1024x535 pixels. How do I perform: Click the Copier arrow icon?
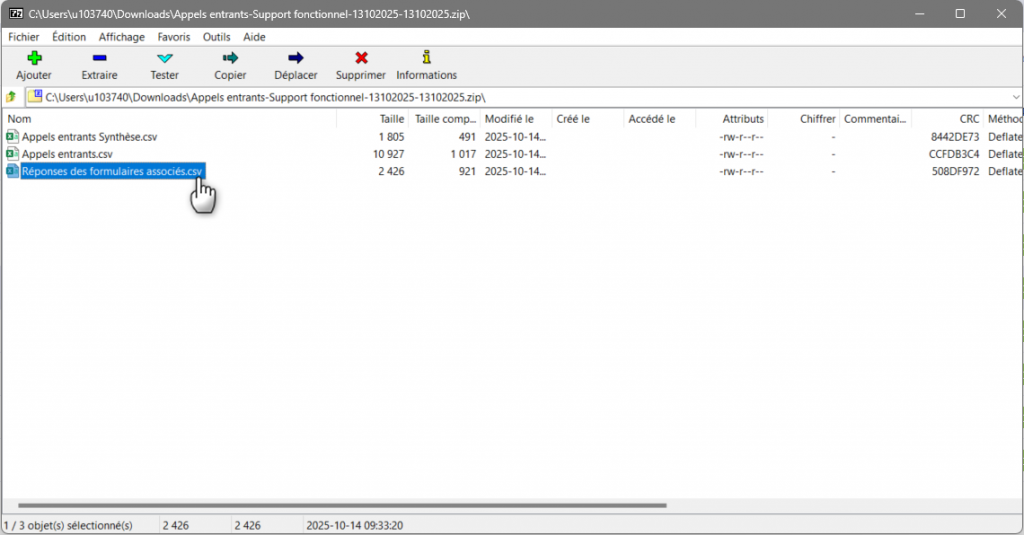[x=230, y=59]
